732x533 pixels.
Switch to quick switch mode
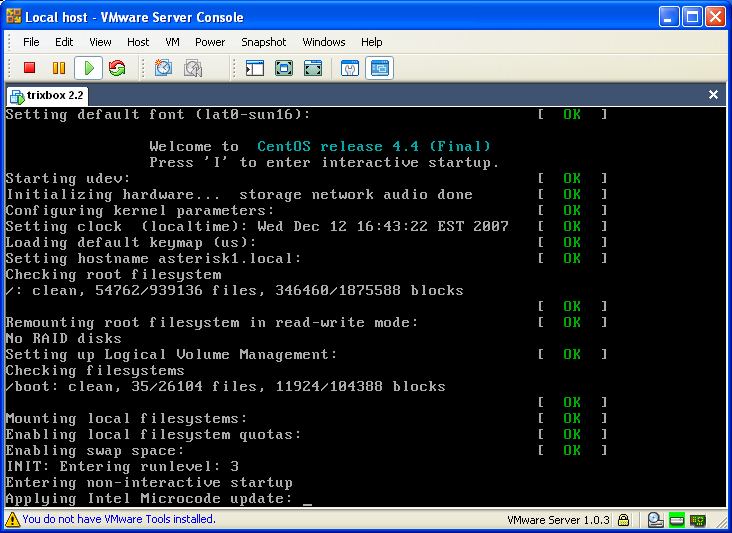[x=313, y=68]
